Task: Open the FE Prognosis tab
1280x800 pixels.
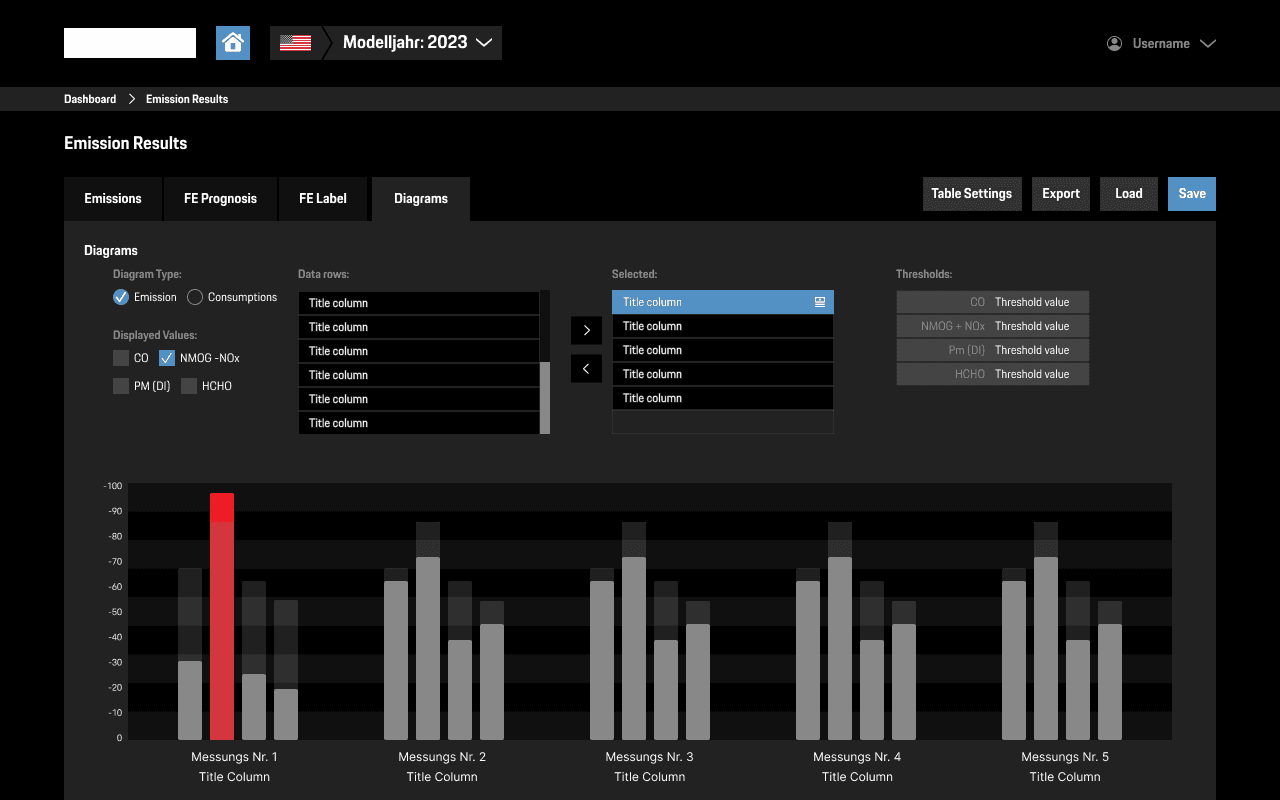Action: pyautogui.click(x=220, y=199)
